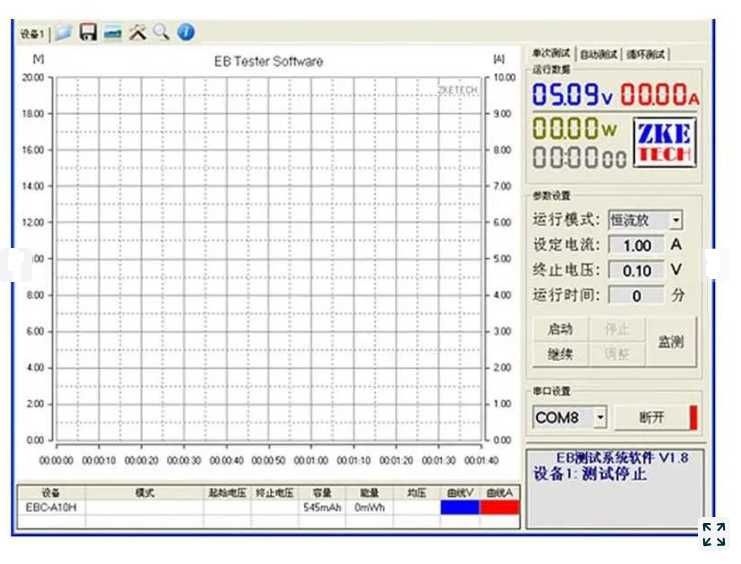741x564 pixels.
Task: Click the save floppy disk icon
Action: click(x=88, y=32)
